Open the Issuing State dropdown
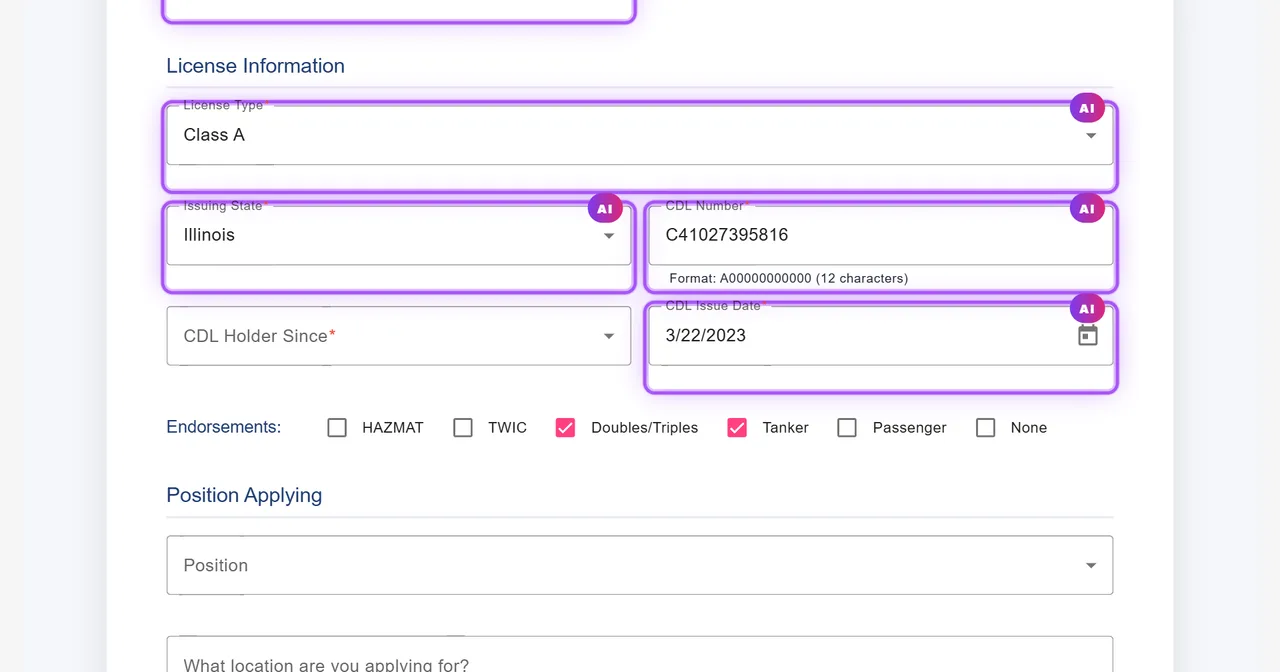The image size is (1280, 672). (x=399, y=235)
